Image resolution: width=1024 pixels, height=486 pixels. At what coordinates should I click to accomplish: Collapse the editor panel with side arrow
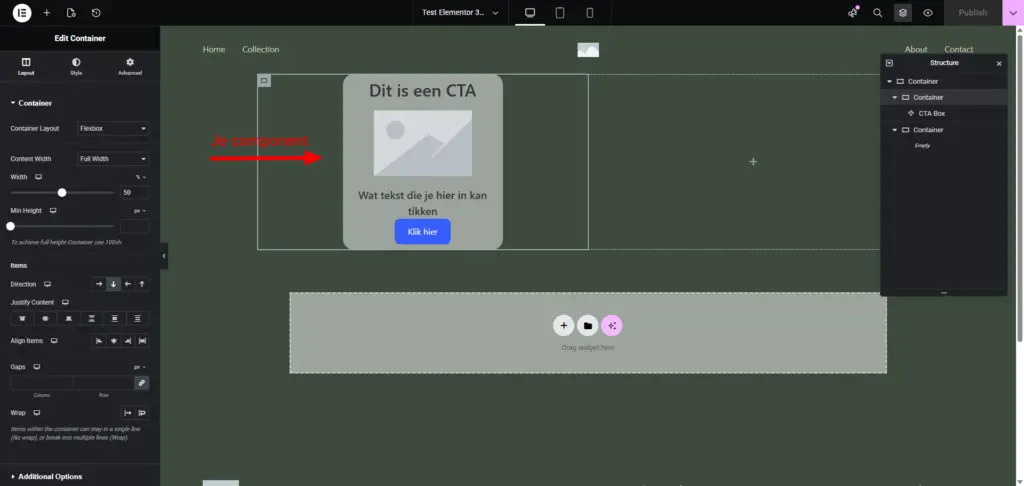coord(164,256)
